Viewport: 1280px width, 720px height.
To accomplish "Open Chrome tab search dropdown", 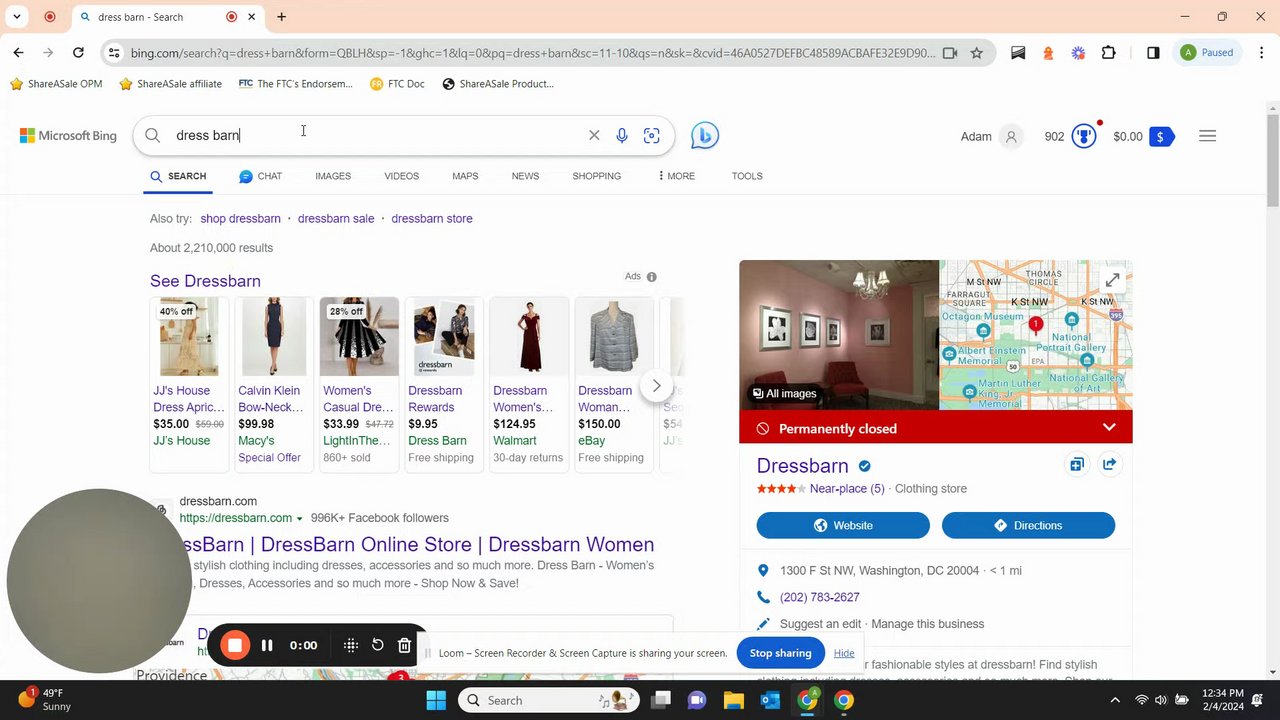I will pyautogui.click(x=17, y=17).
